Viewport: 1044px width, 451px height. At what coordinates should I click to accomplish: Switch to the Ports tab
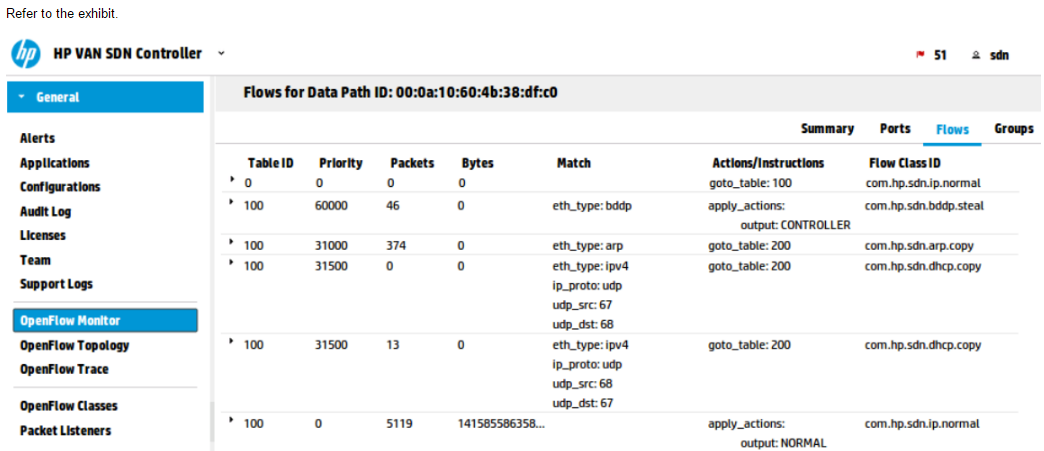pos(895,129)
